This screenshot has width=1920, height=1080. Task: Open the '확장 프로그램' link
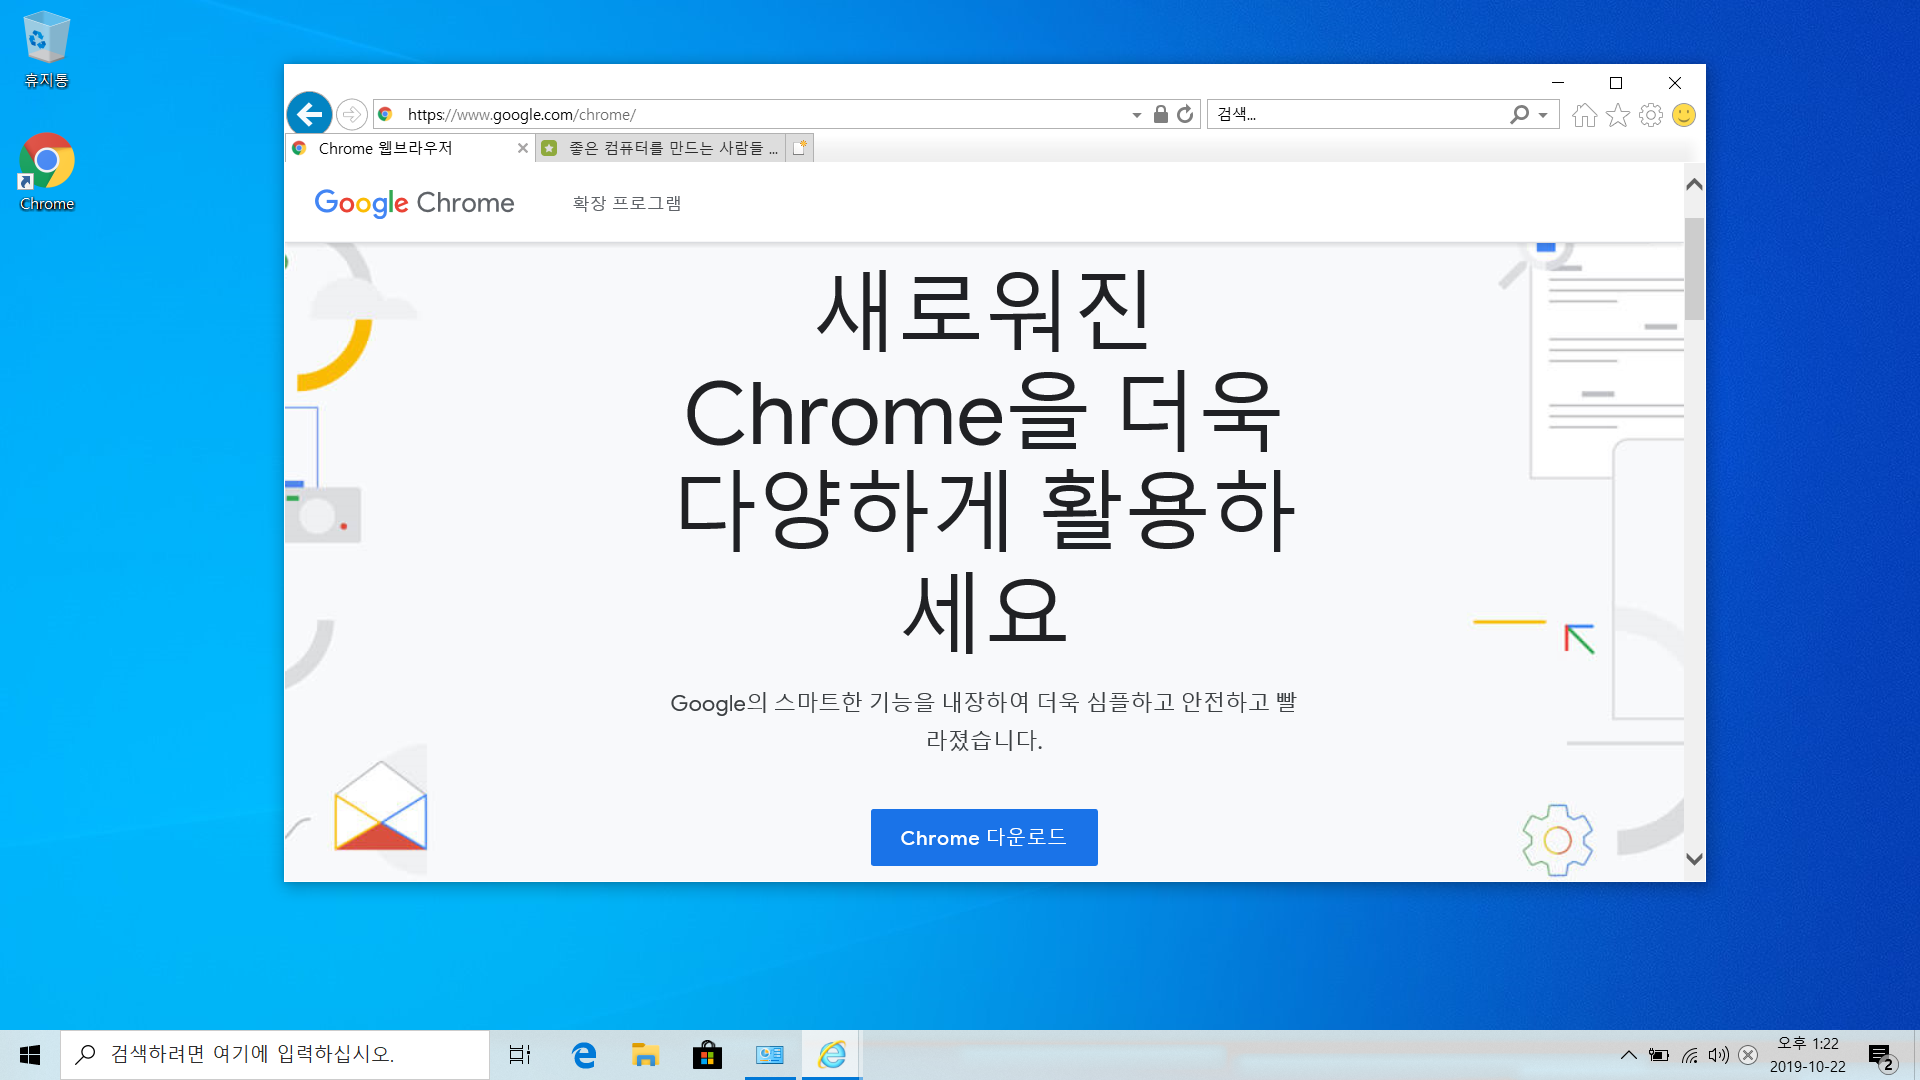tap(627, 203)
